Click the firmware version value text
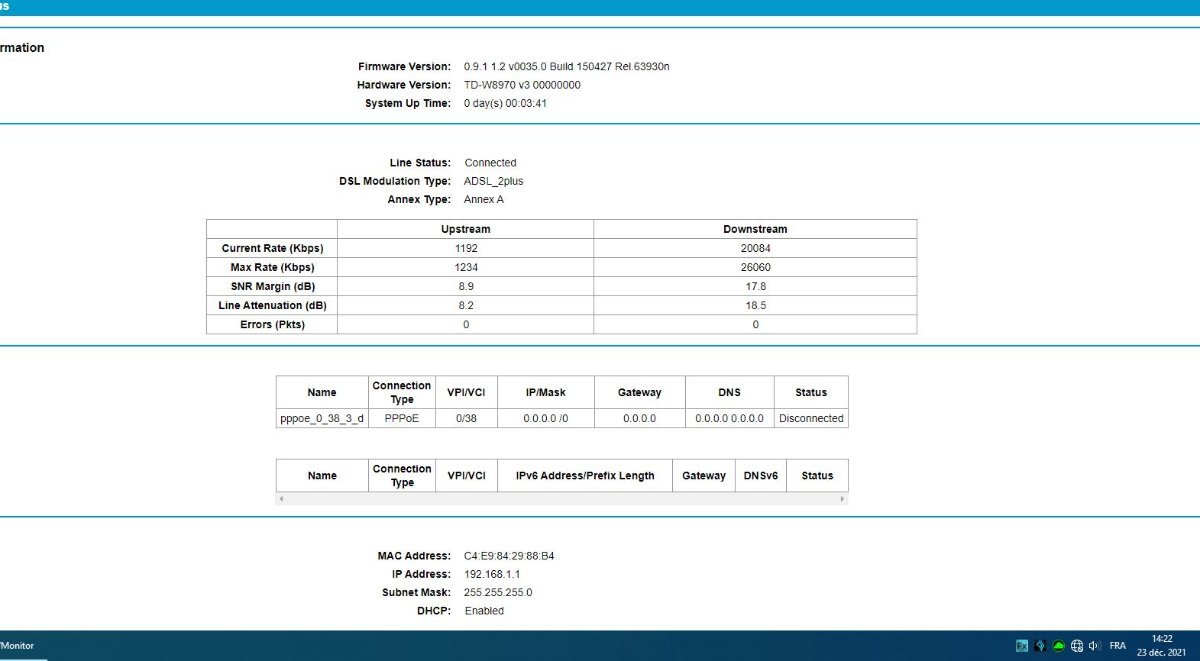This screenshot has width=1200, height=661. tap(566, 67)
